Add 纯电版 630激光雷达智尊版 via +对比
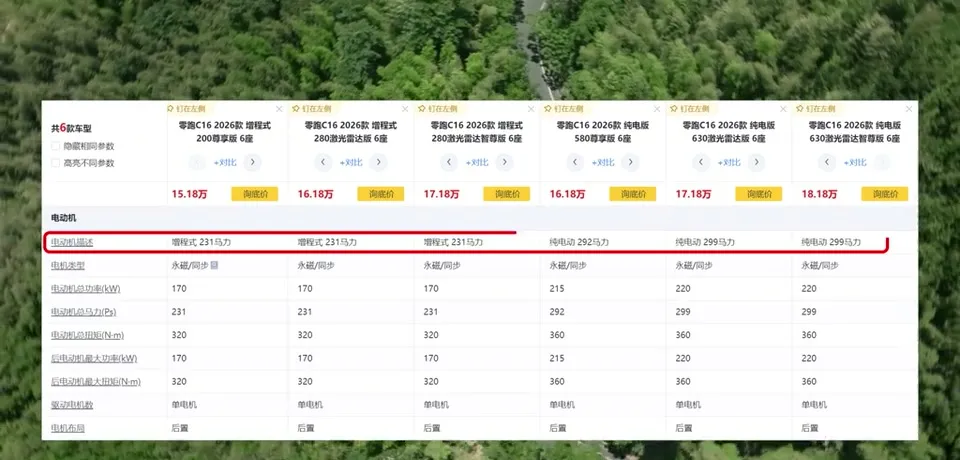This screenshot has width=960, height=460. pos(855,163)
